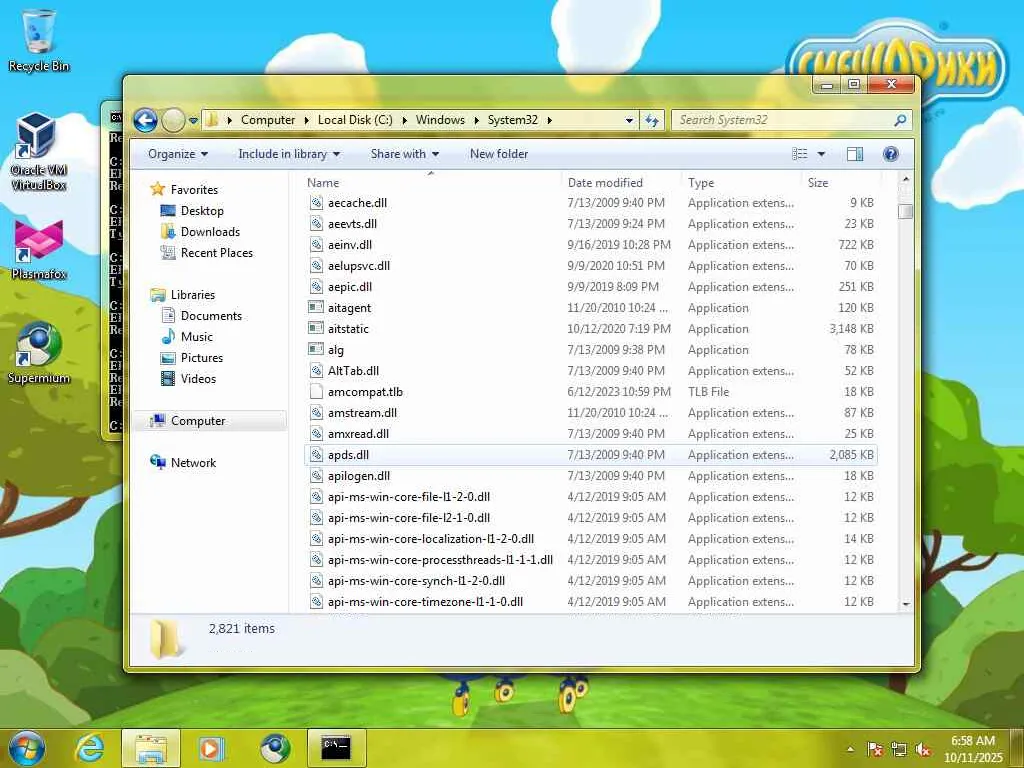This screenshot has width=1024, height=768.
Task: Select Computer in the address bar path
Action: pyautogui.click(x=268, y=120)
